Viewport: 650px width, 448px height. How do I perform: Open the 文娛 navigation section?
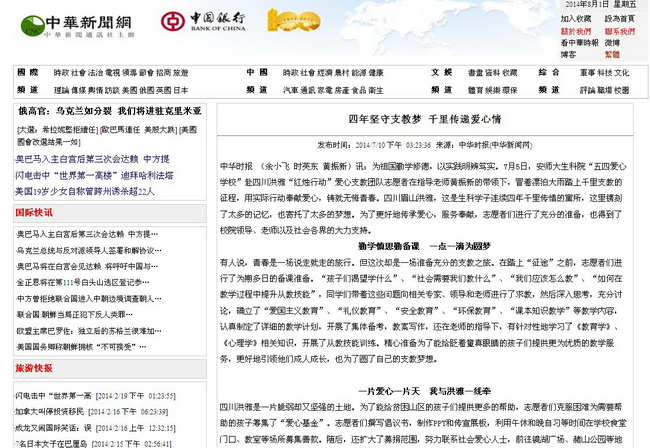(441, 73)
